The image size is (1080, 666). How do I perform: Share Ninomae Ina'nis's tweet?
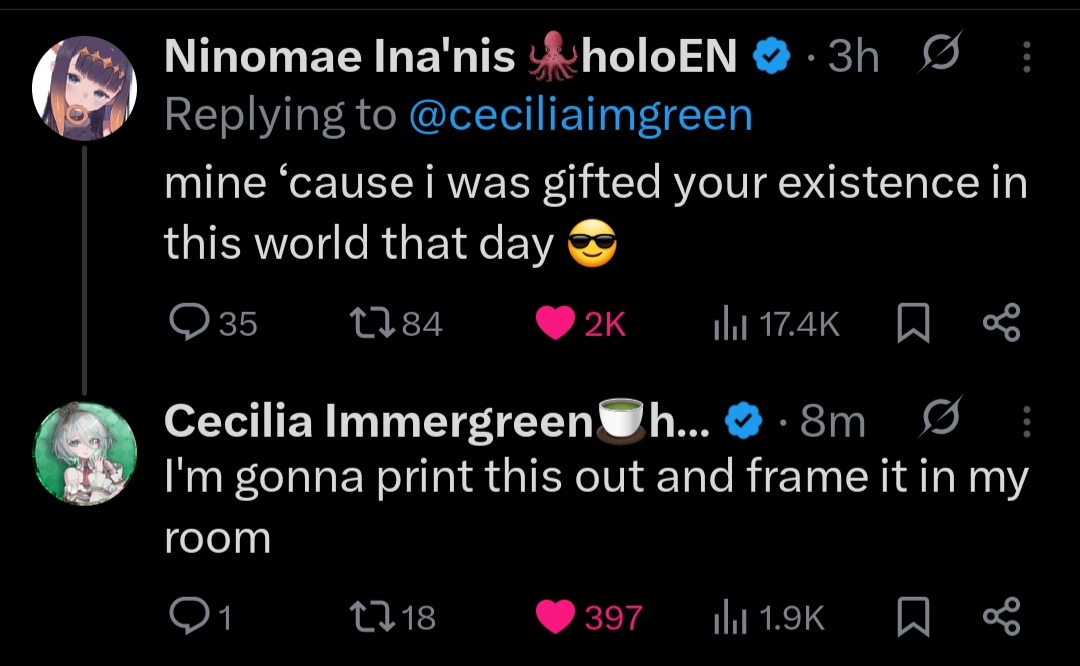point(1001,322)
